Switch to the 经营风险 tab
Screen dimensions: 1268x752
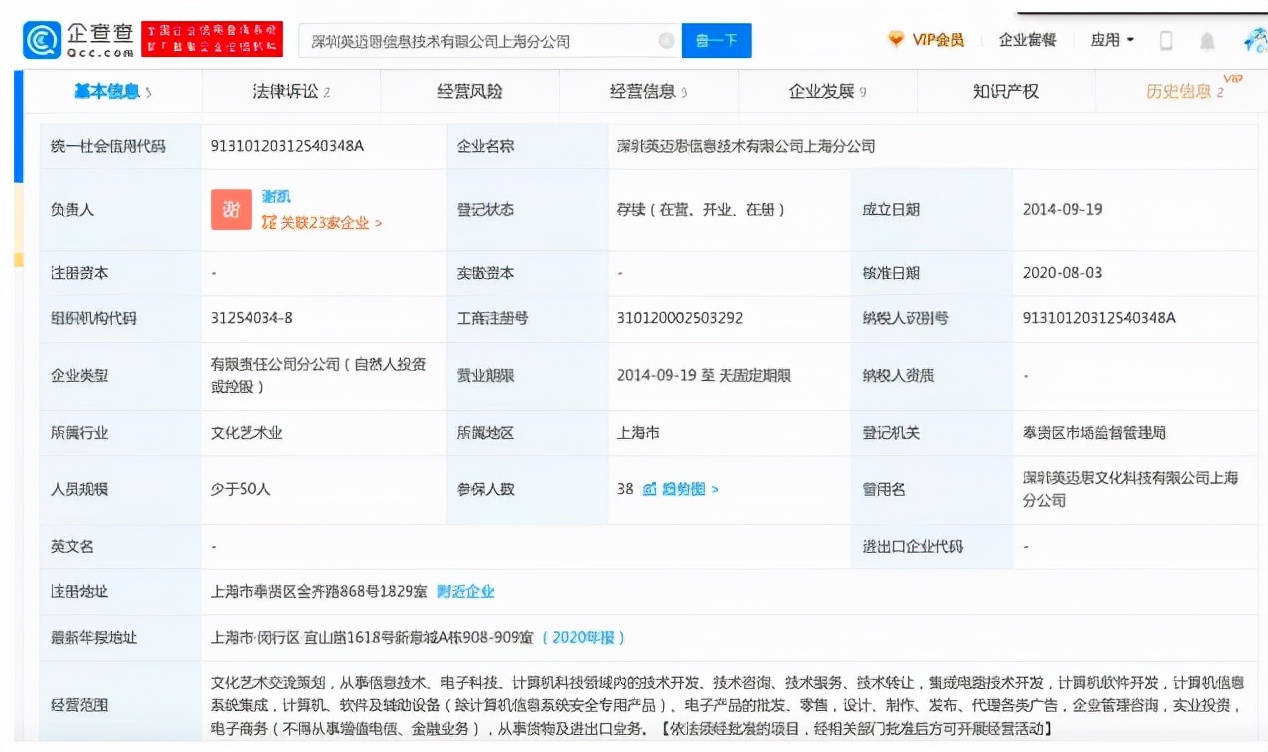[469, 90]
